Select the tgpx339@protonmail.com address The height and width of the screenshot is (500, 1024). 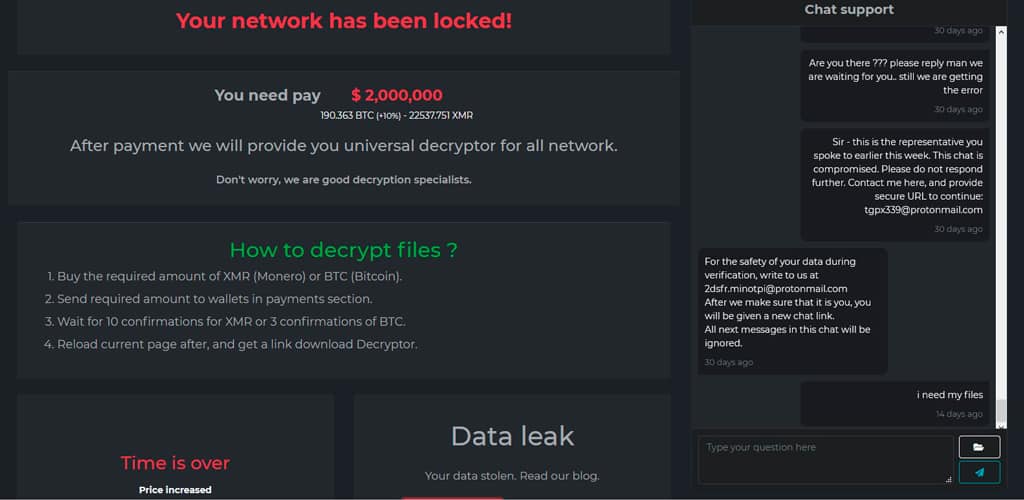pos(923,210)
